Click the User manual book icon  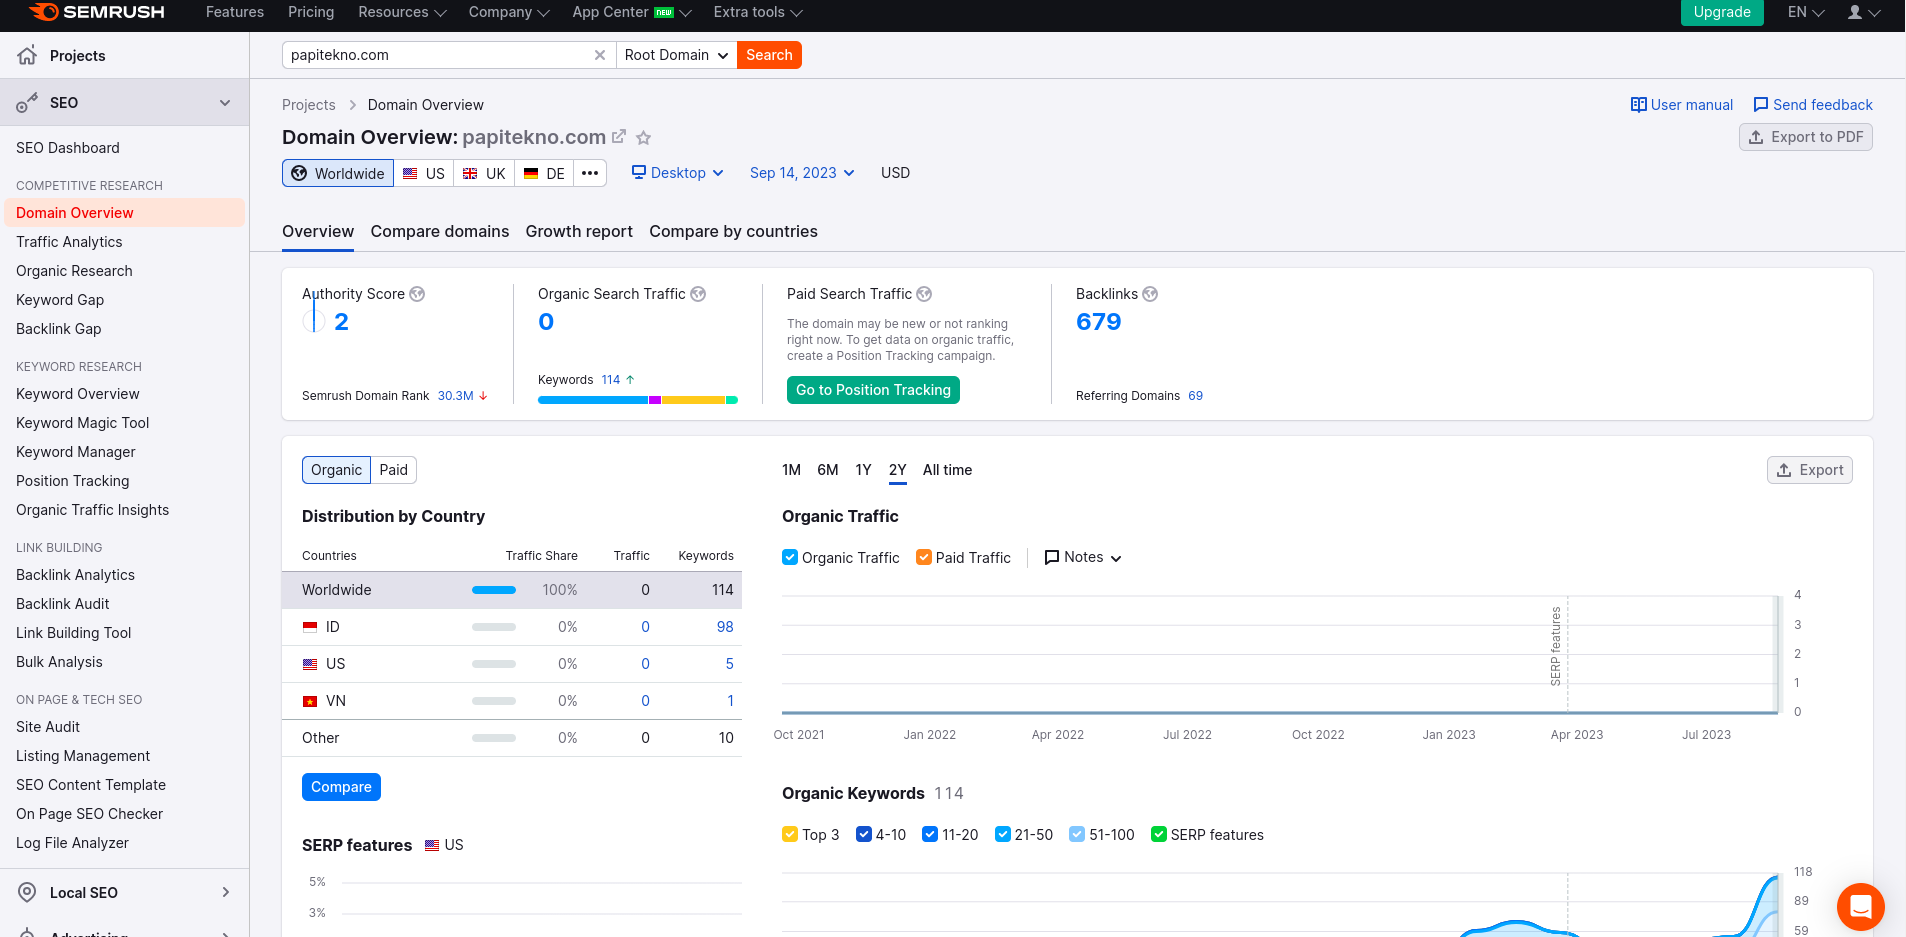[x=1638, y=105]
